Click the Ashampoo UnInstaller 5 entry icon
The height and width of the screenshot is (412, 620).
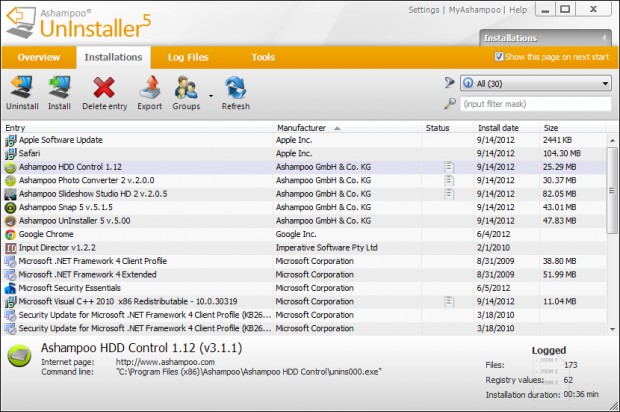[10, 221]
